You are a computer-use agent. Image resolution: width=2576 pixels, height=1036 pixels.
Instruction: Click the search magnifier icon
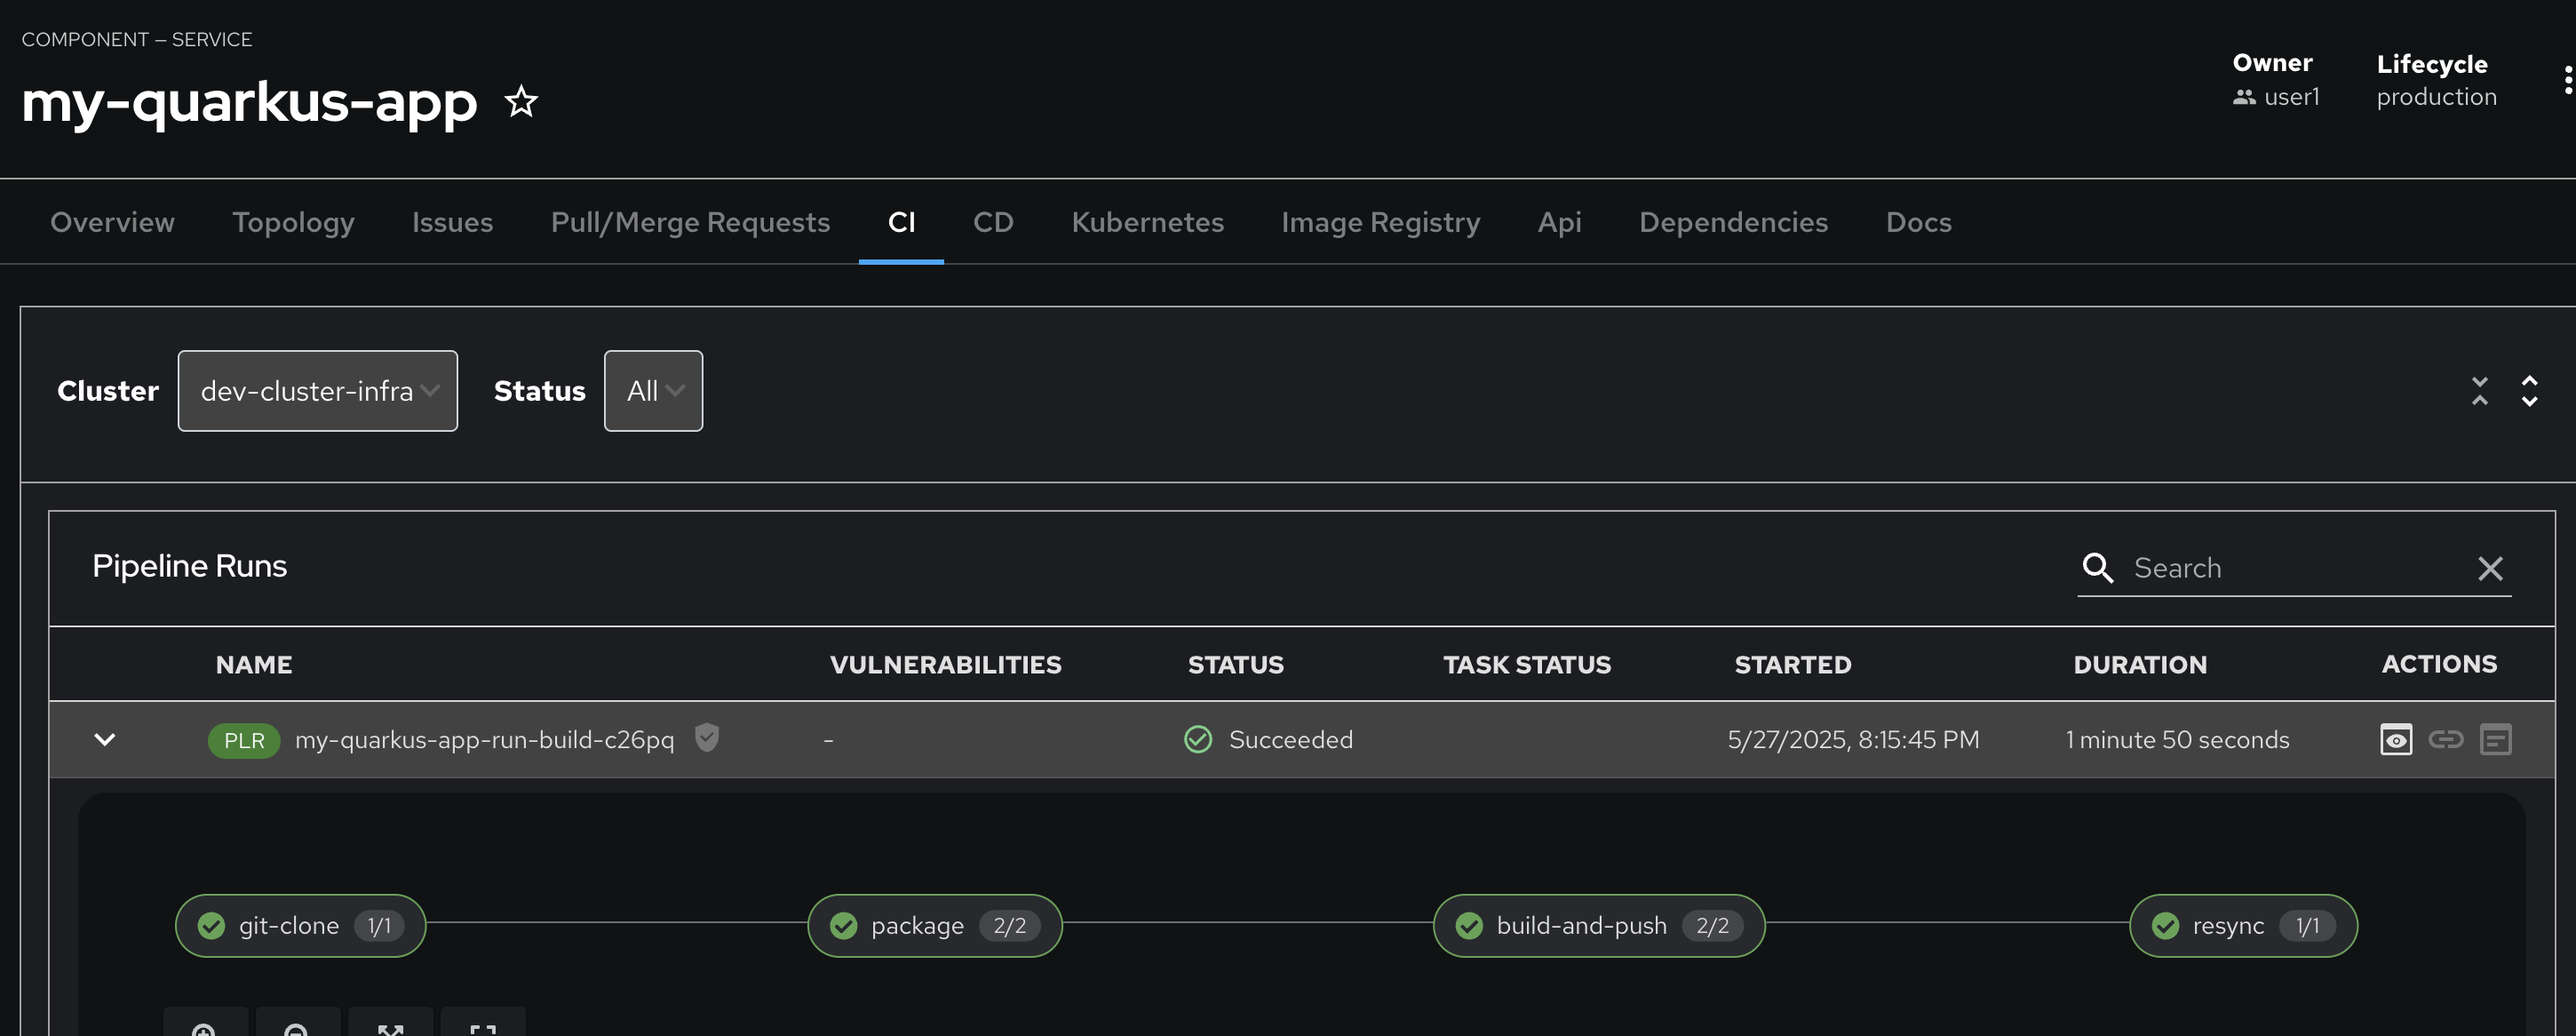click(2097, 568)
